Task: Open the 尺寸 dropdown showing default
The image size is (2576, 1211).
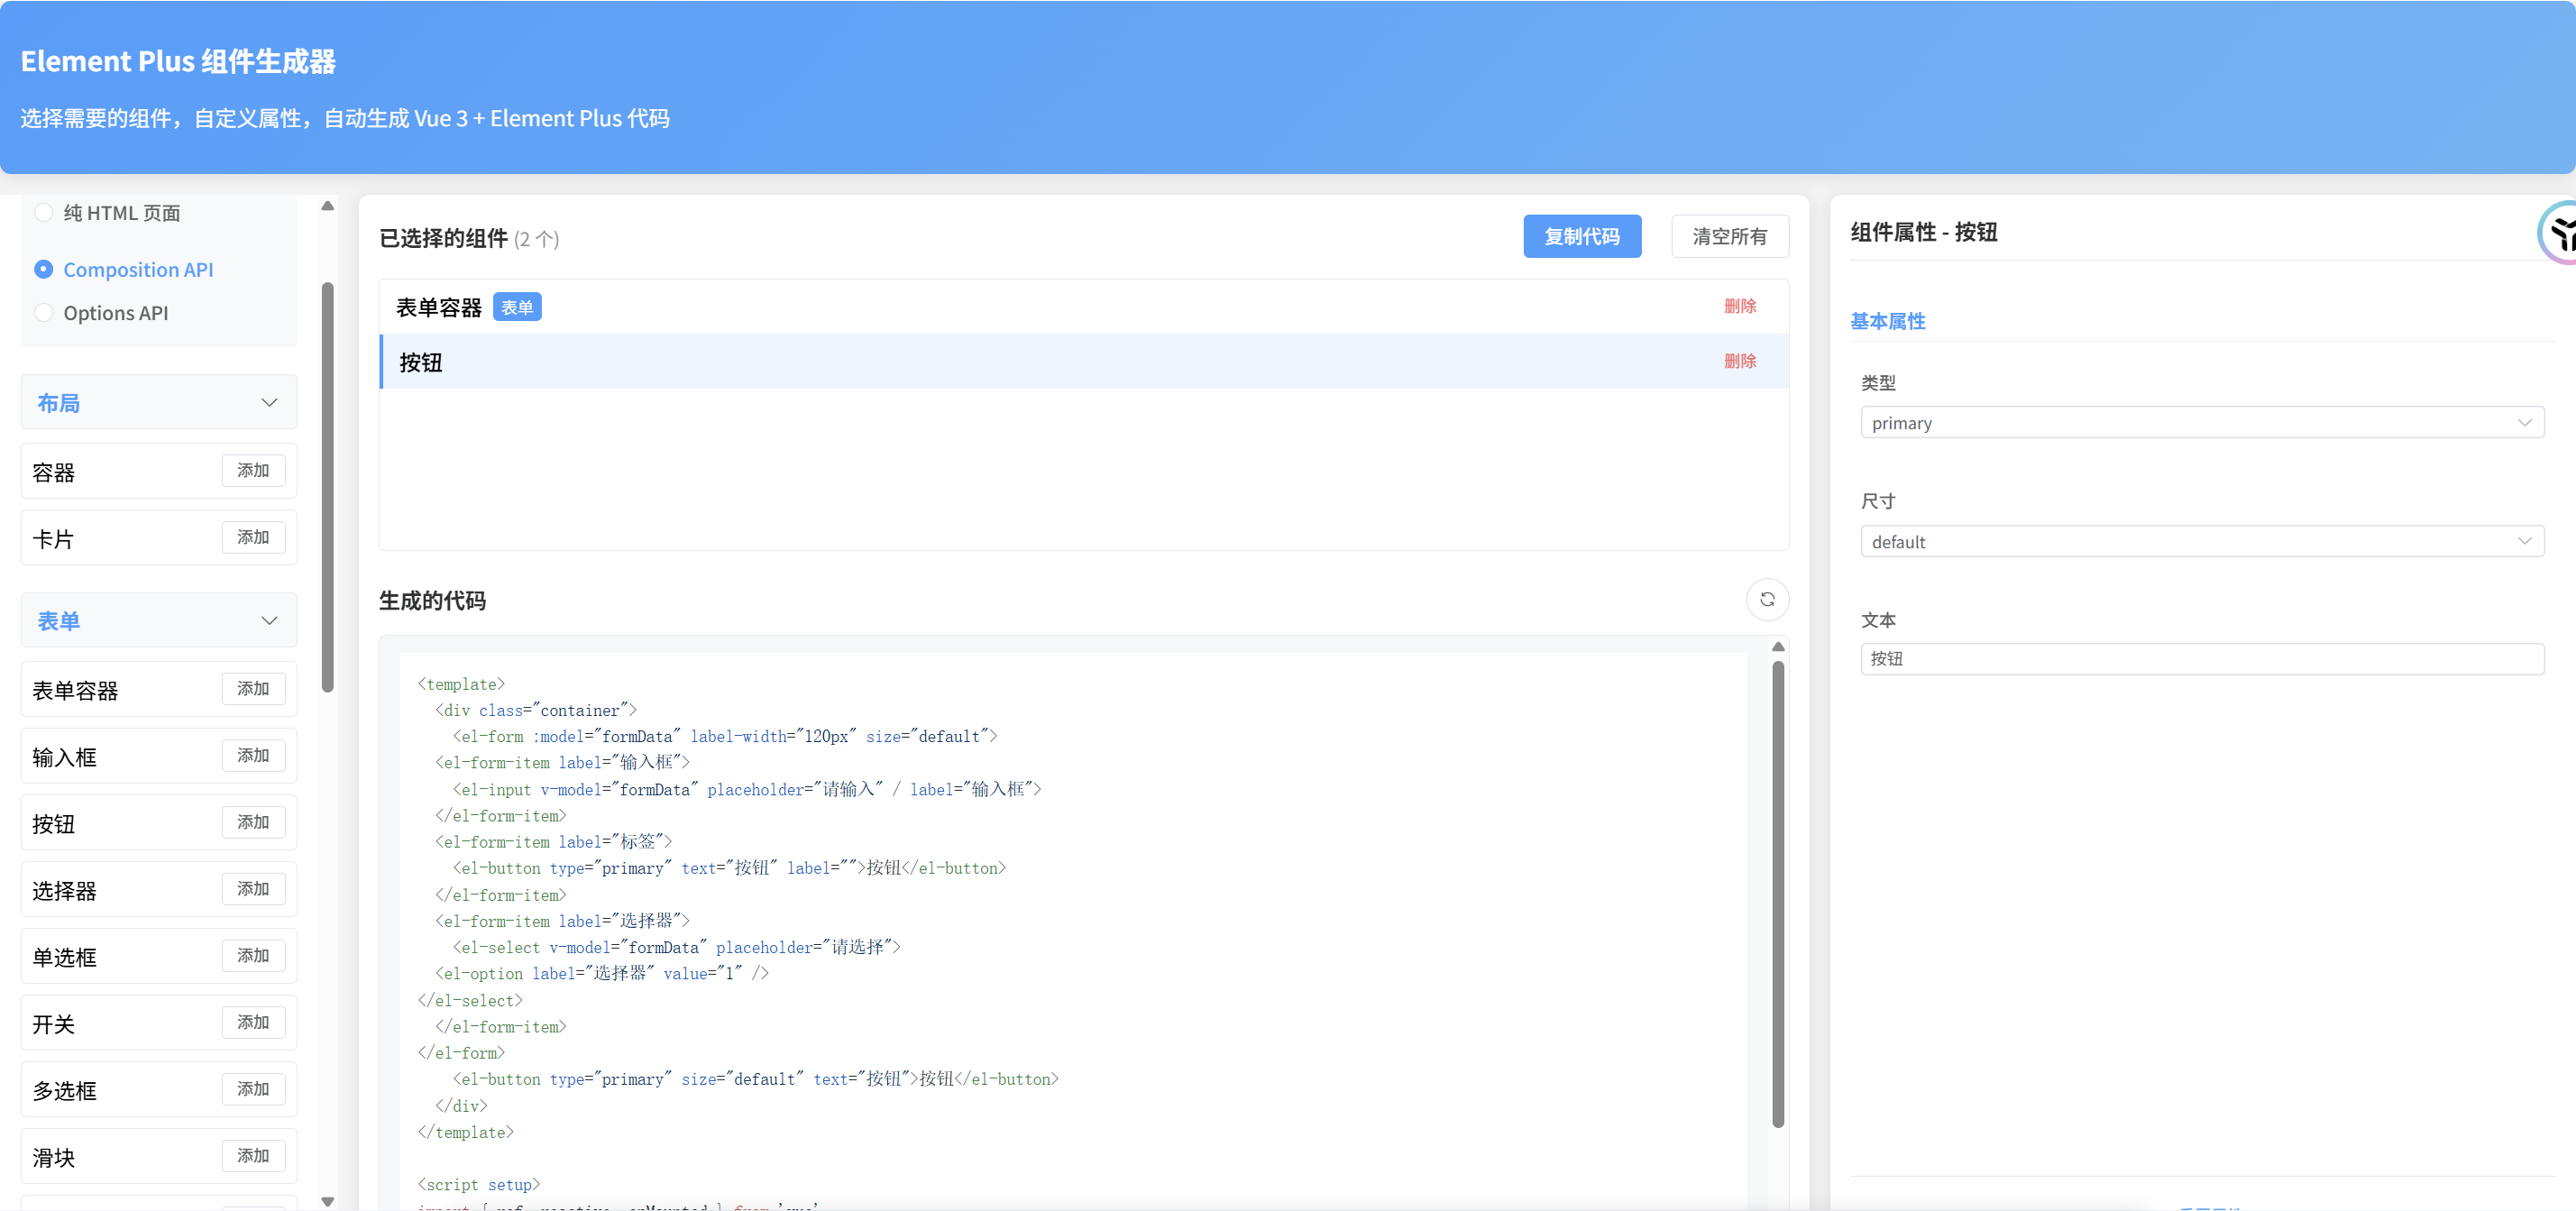Action: (x=2202, y=541)
